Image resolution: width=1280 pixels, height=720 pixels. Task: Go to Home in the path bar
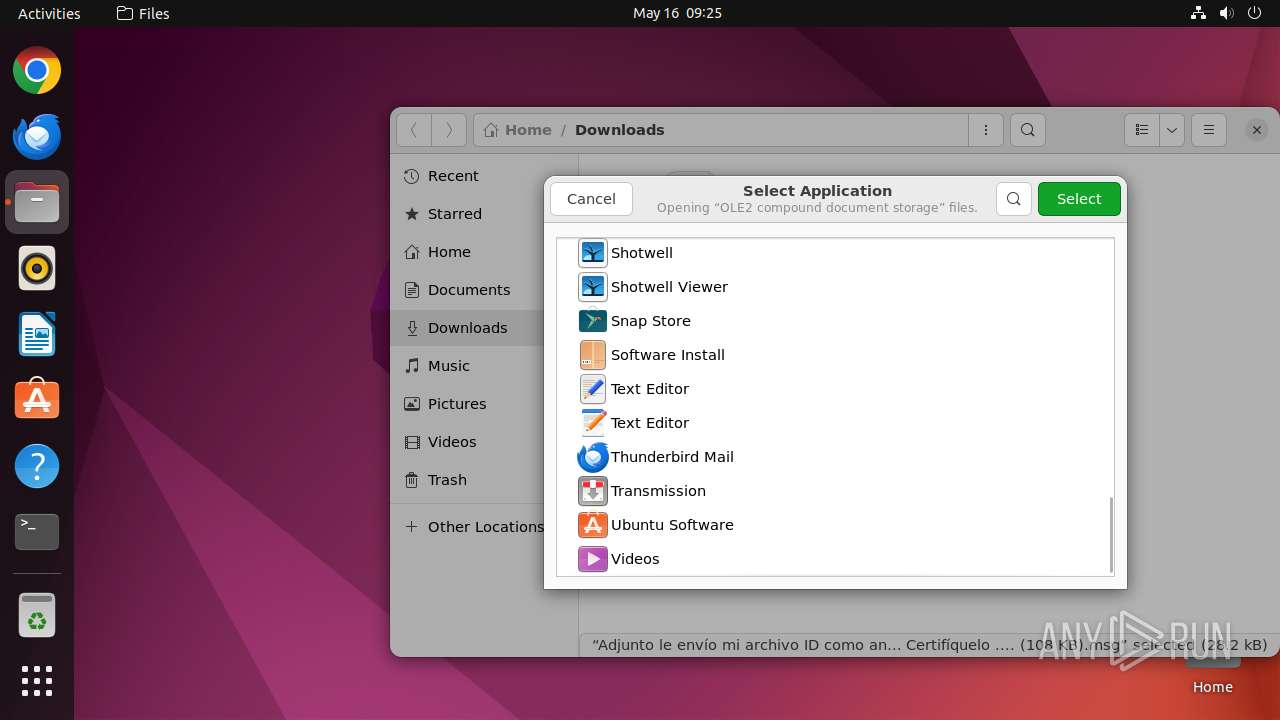point(518,130)
